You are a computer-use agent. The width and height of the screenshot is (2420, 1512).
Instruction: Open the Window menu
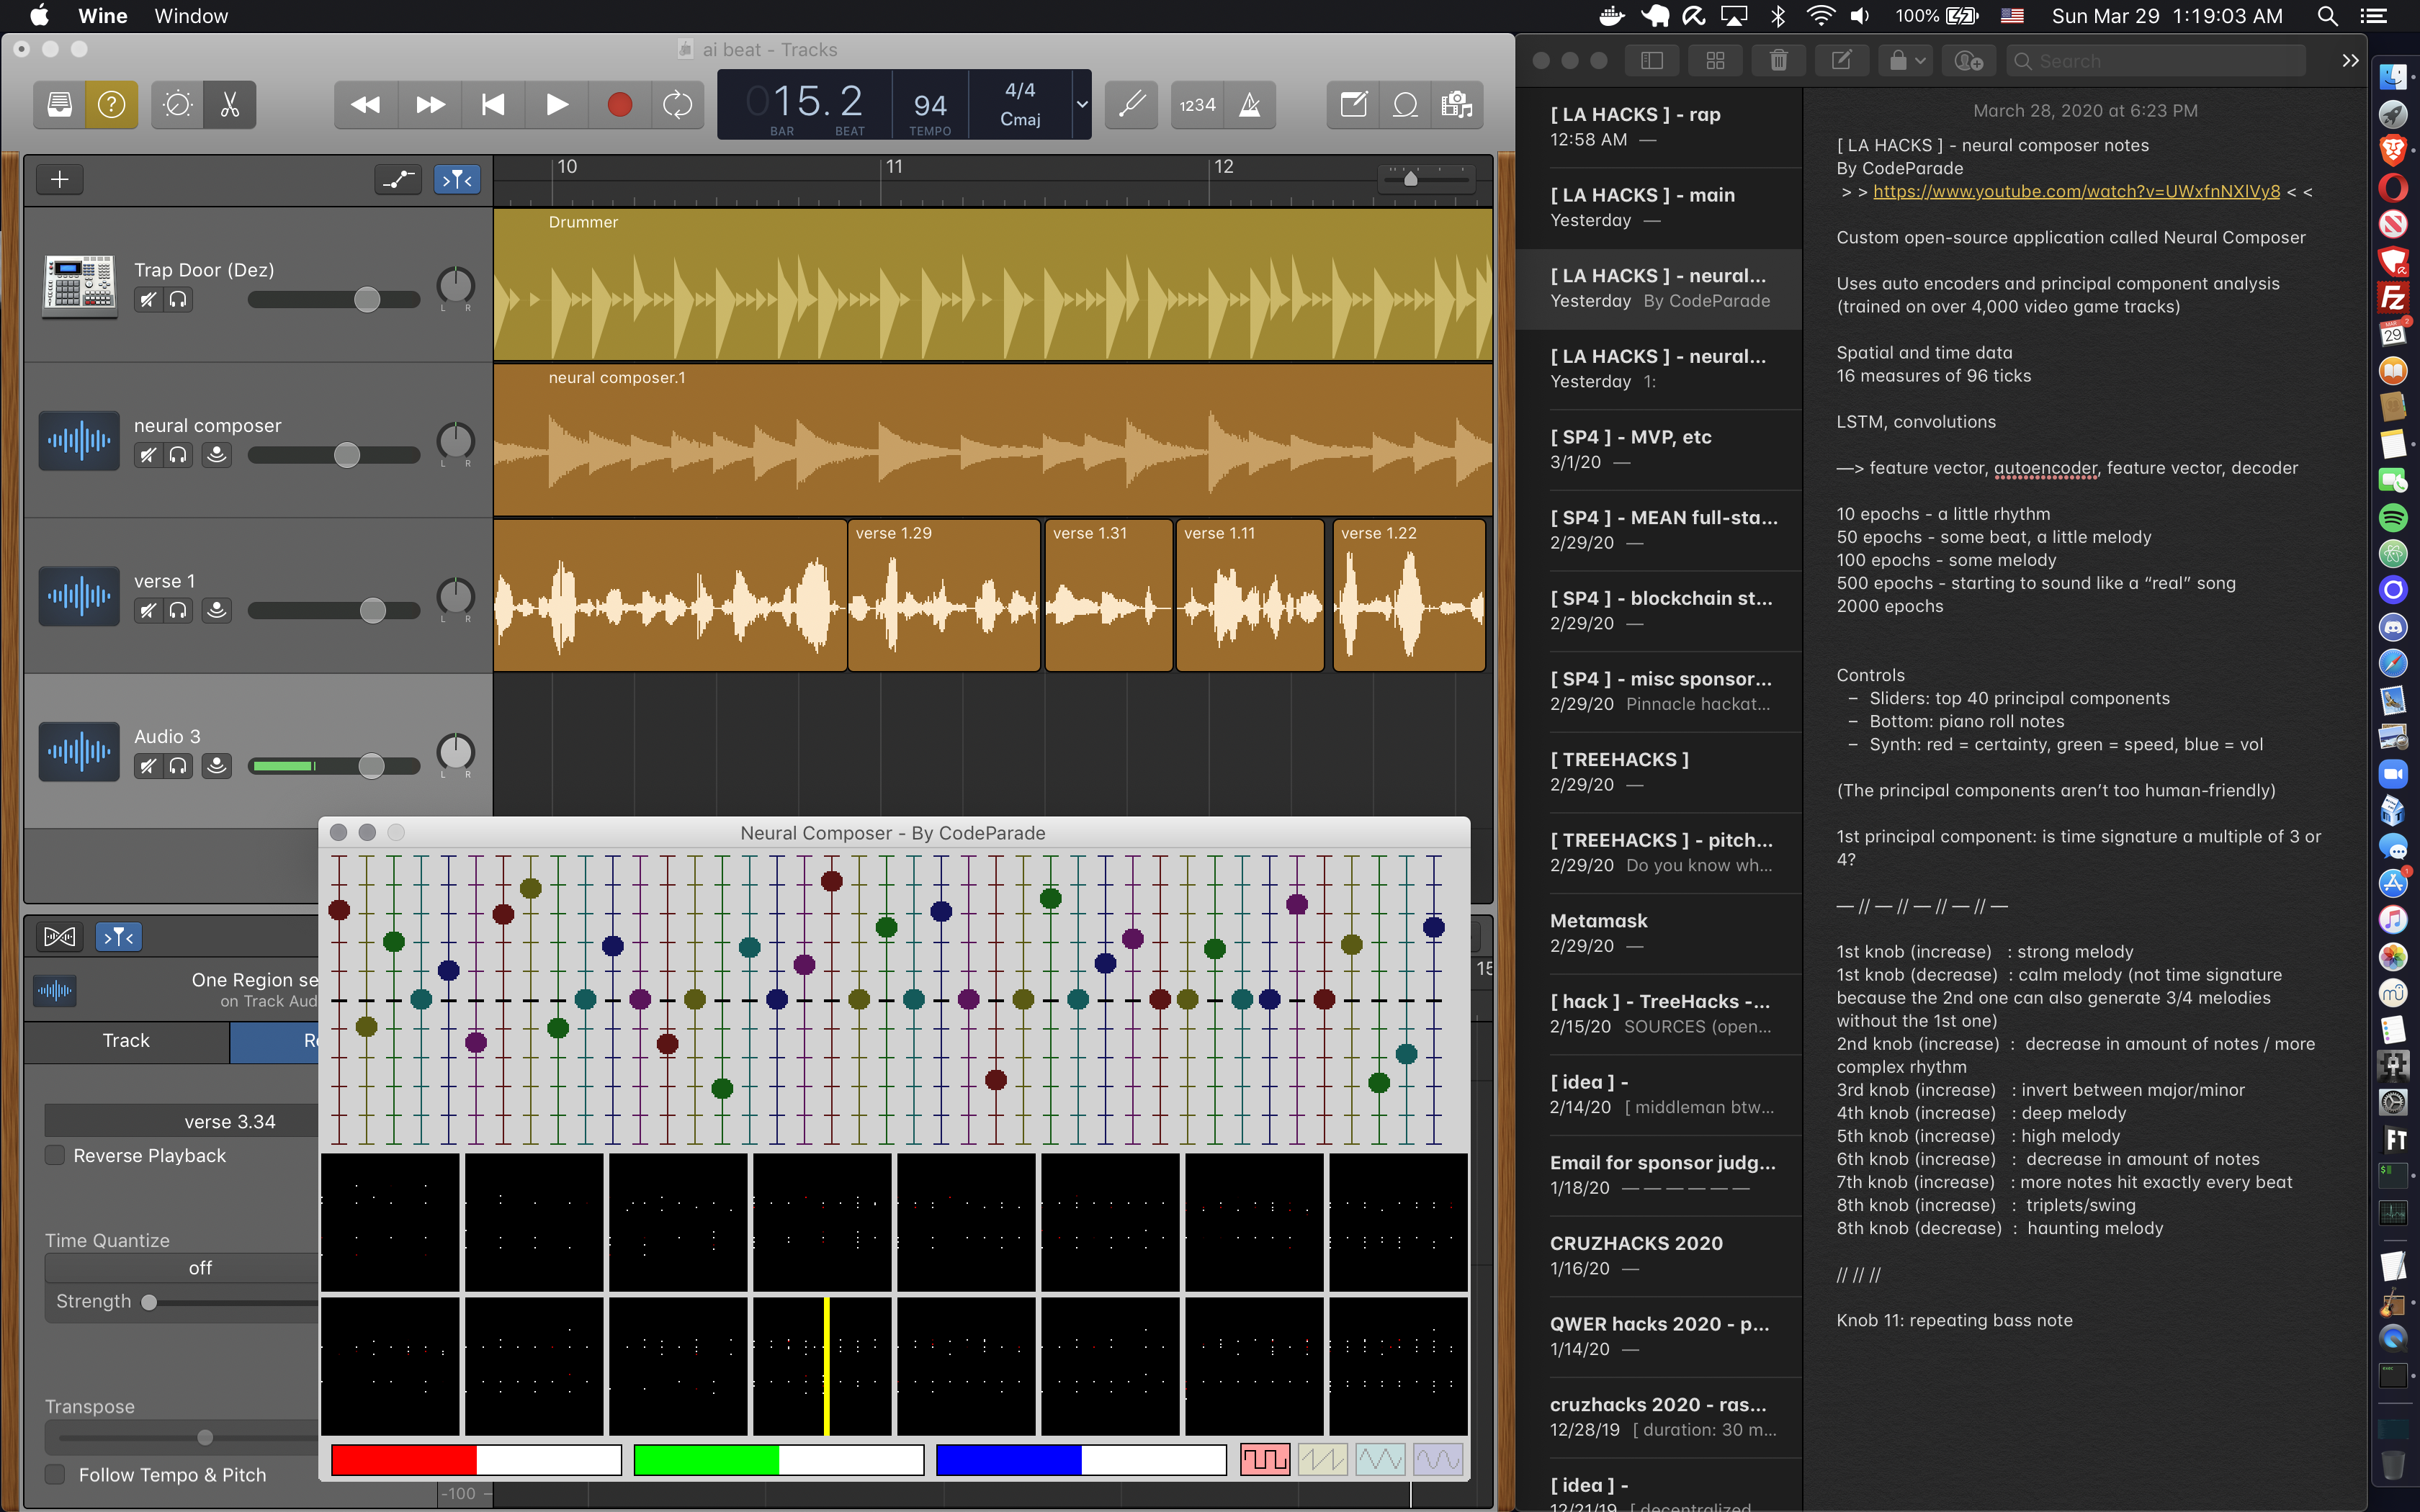click(190, 16)
